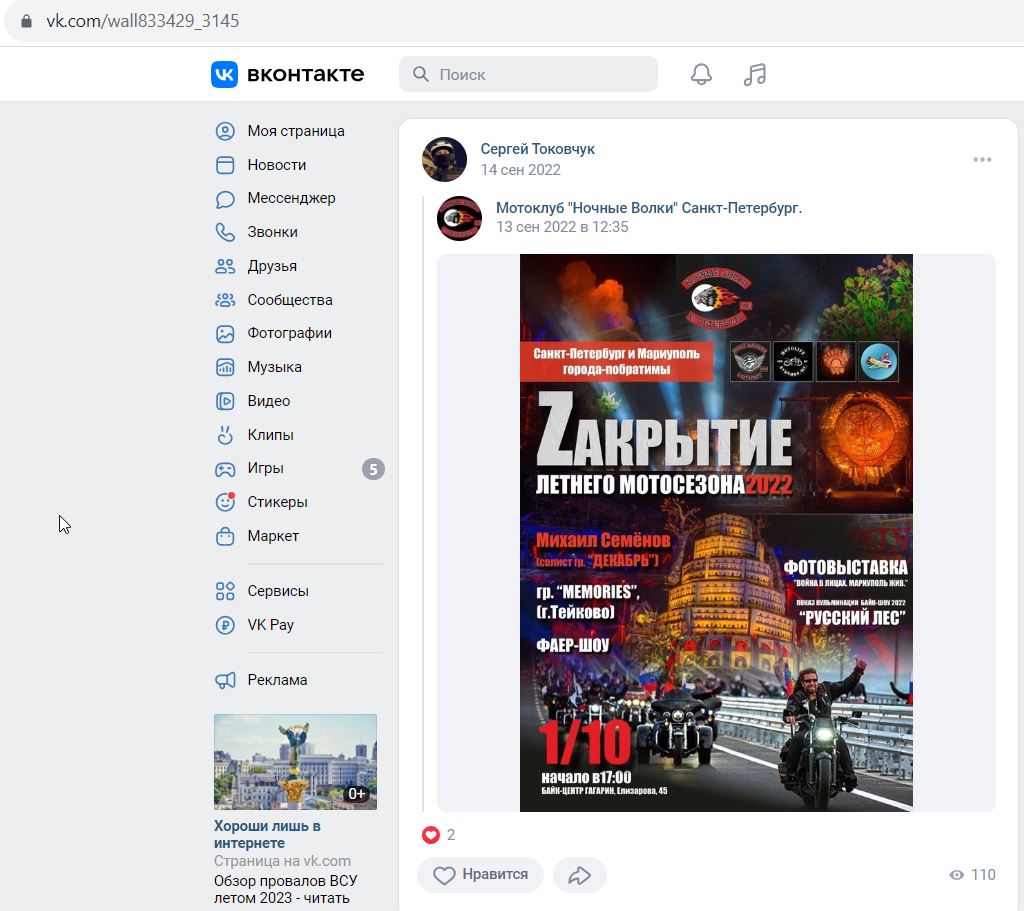This screenshot has height=911, width=1024.
Task: Open ad image with 0+ label
Action: 295,762
